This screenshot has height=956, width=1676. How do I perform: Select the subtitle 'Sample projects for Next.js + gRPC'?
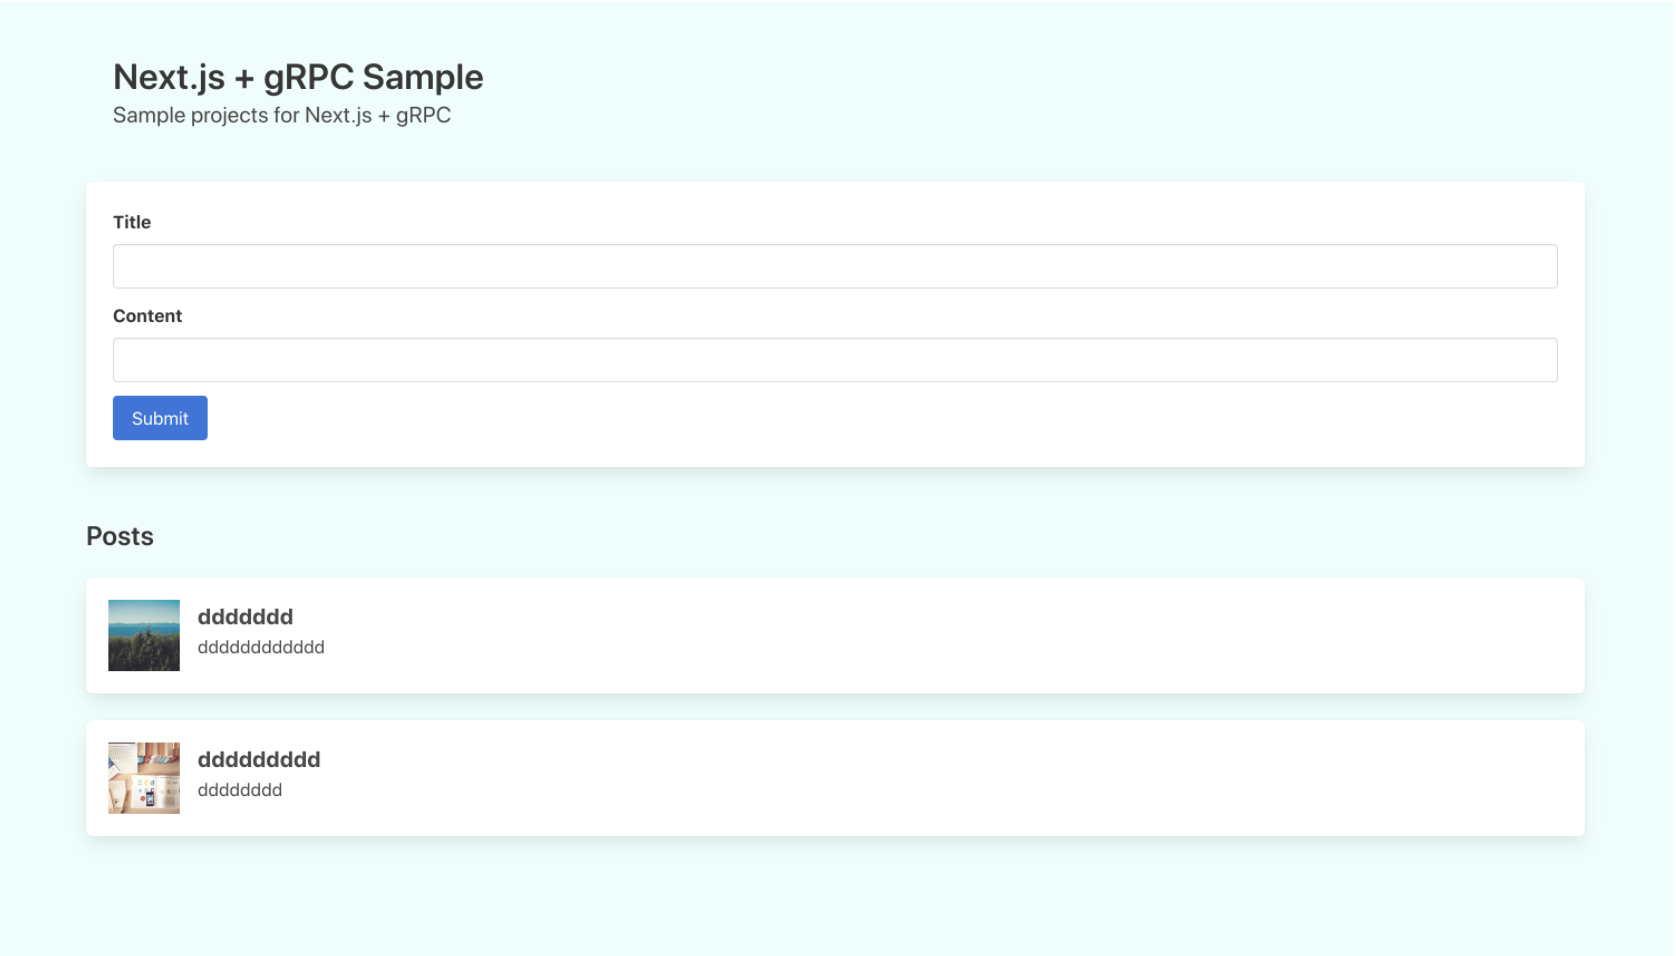coord(281,115)
